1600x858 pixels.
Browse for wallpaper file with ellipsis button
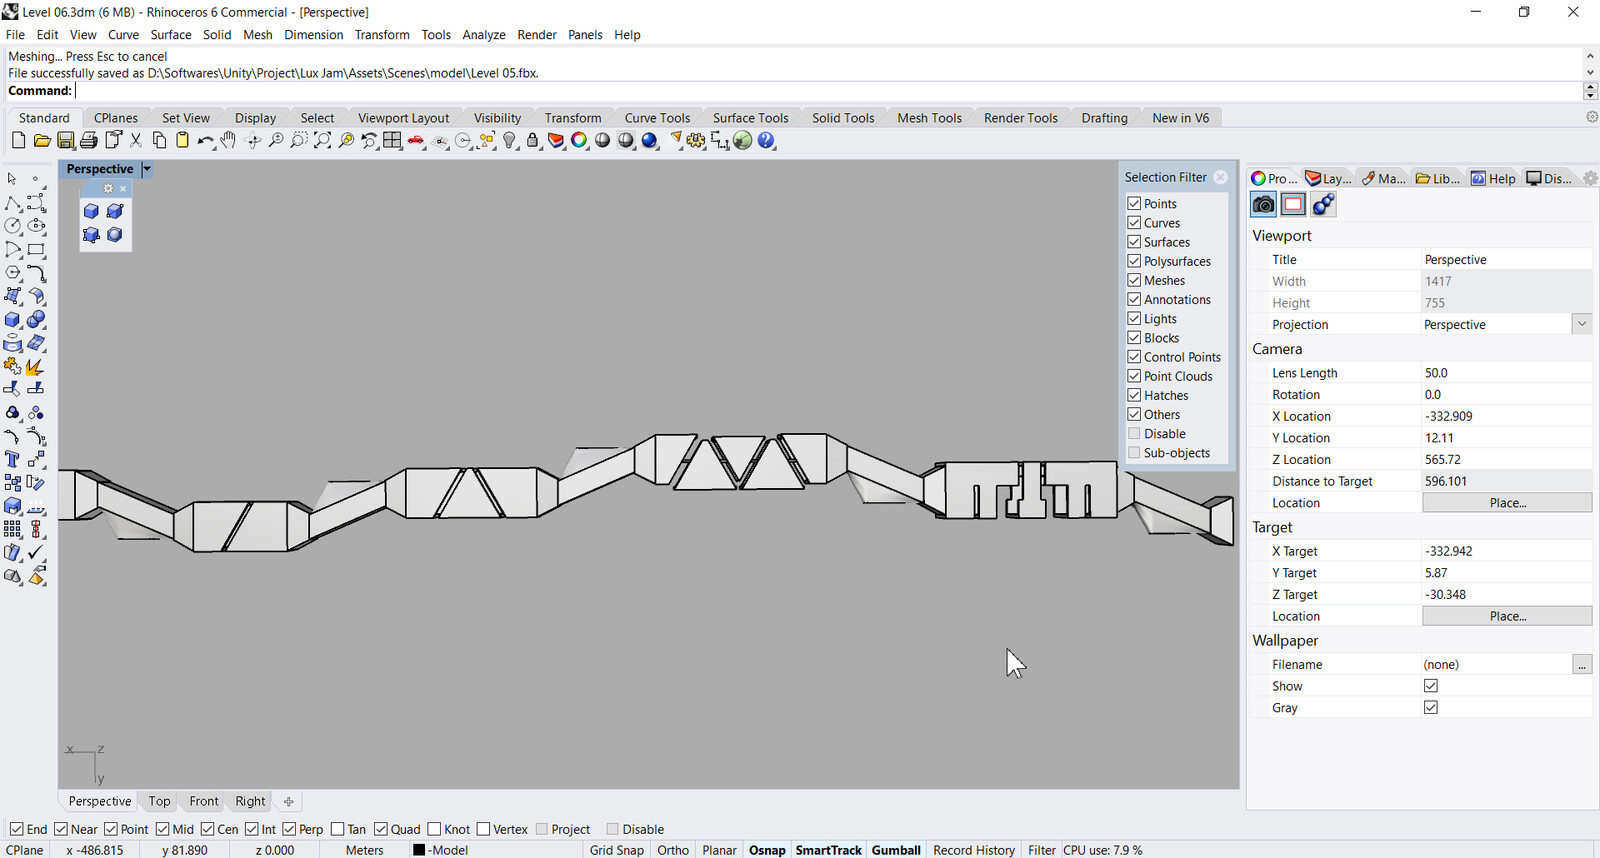[x=1582, y=664]
